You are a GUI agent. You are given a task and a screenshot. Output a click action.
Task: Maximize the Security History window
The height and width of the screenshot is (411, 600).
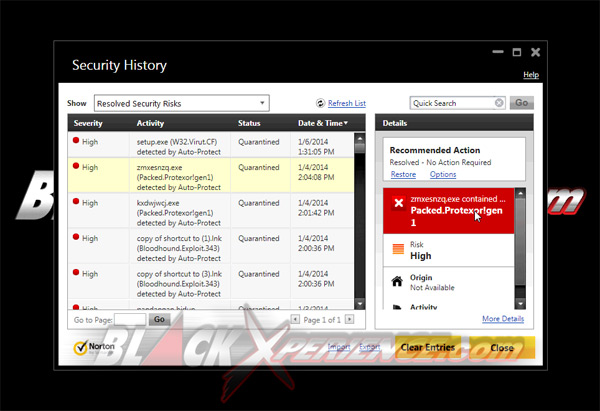517,52
